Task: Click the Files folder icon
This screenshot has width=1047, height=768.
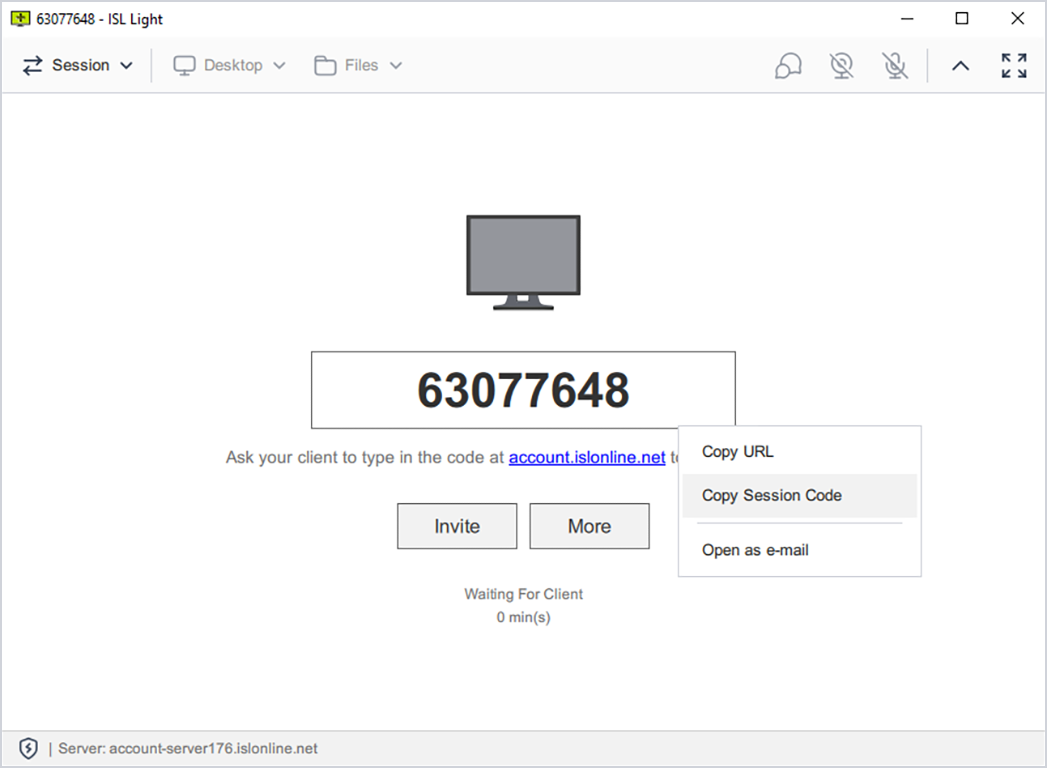Action: pyautogui.click(x=324, y=64)
